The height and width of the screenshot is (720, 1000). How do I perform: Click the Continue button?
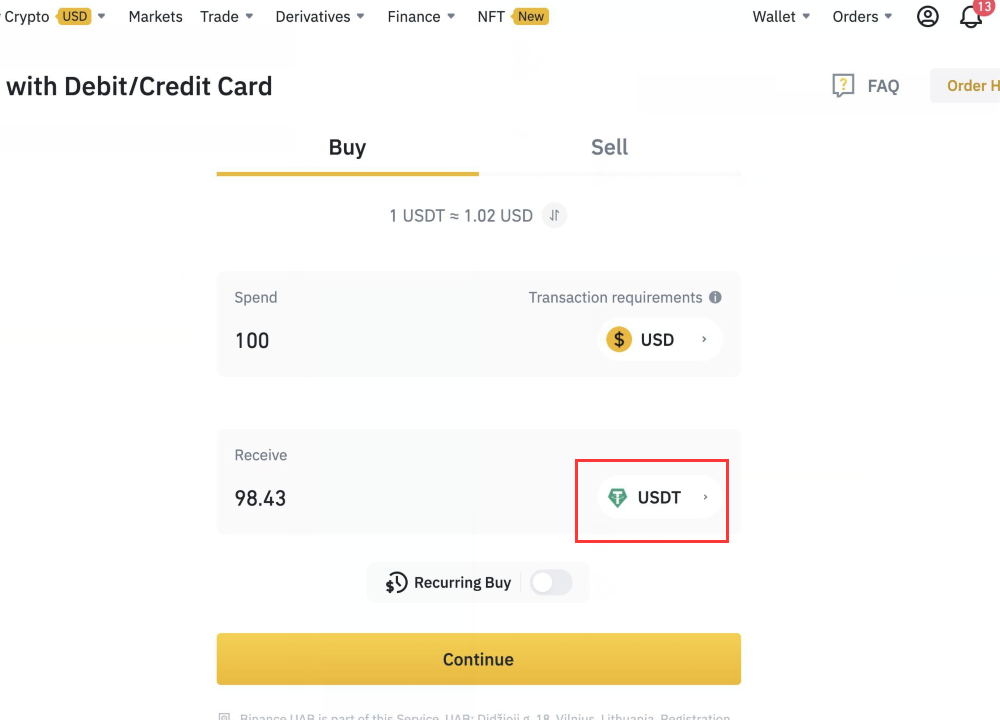coord(478,659)
